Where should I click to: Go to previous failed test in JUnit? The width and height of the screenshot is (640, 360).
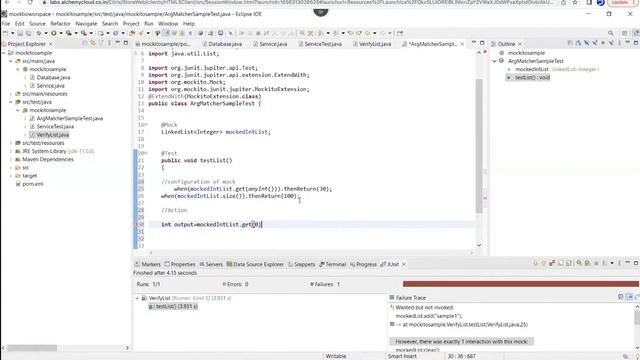coord(544,263)
